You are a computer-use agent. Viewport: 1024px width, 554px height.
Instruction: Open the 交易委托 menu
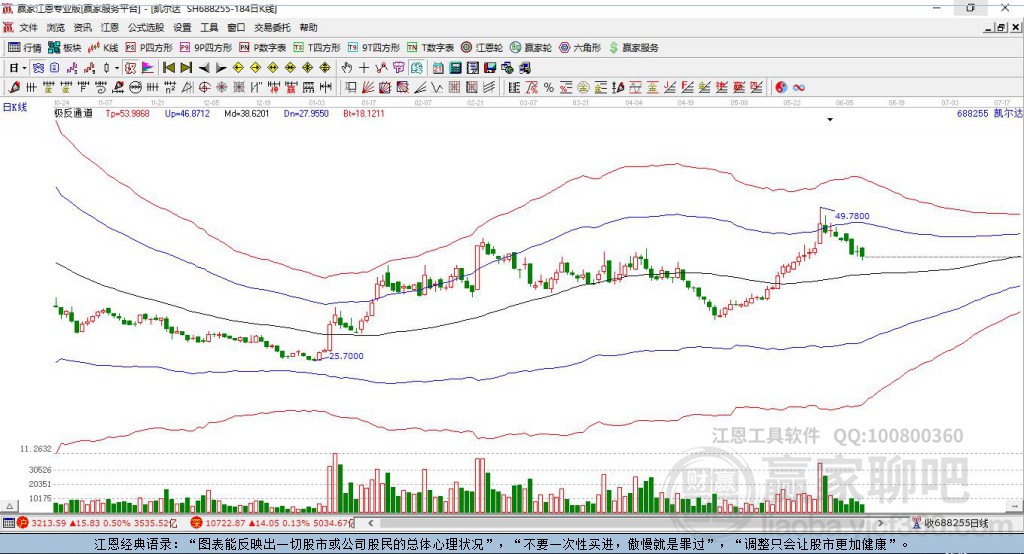(x=272, y=27)
